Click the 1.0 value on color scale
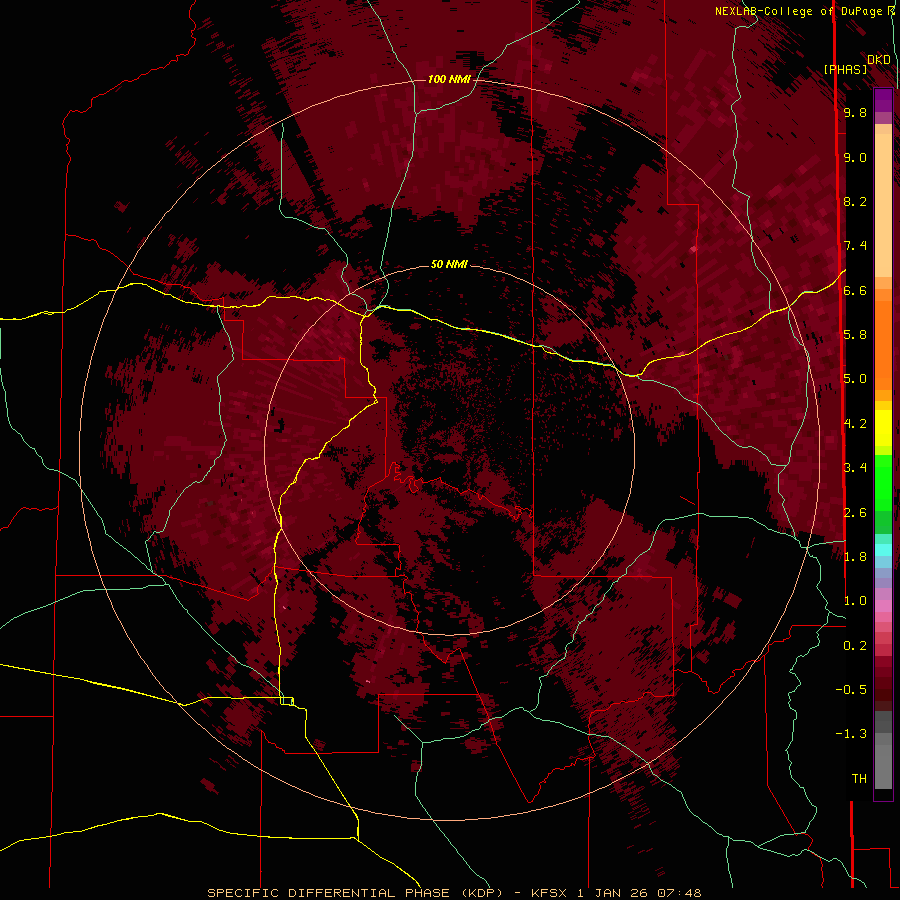The image size is (900, 900). (x=855, y=601)
